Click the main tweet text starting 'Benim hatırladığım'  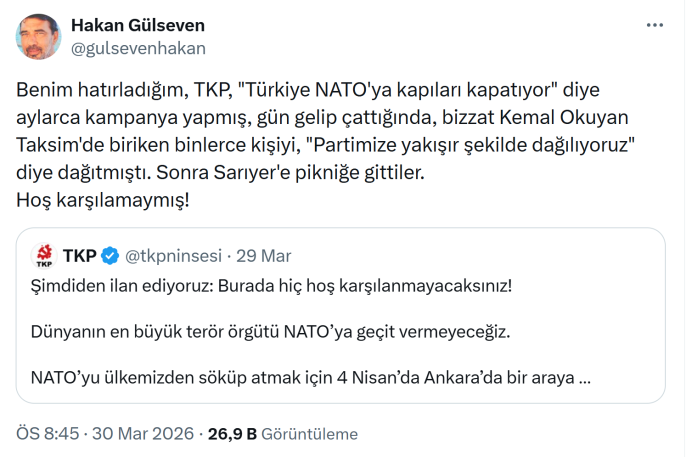[326, 145]
